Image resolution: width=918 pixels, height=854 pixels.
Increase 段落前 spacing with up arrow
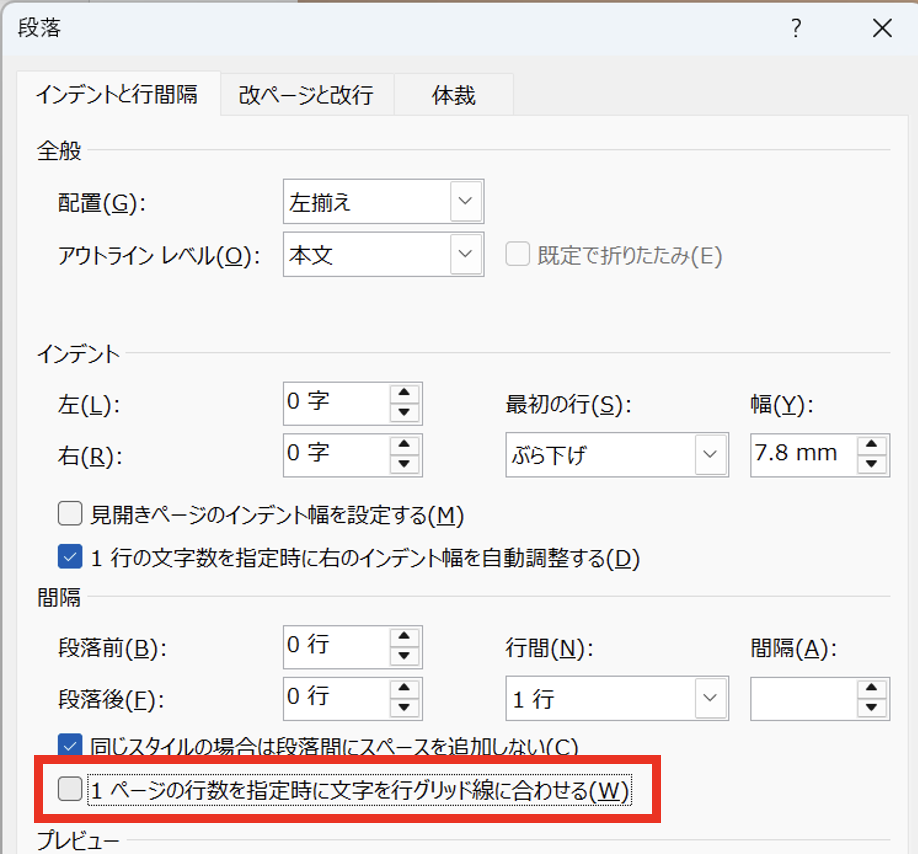404,637
